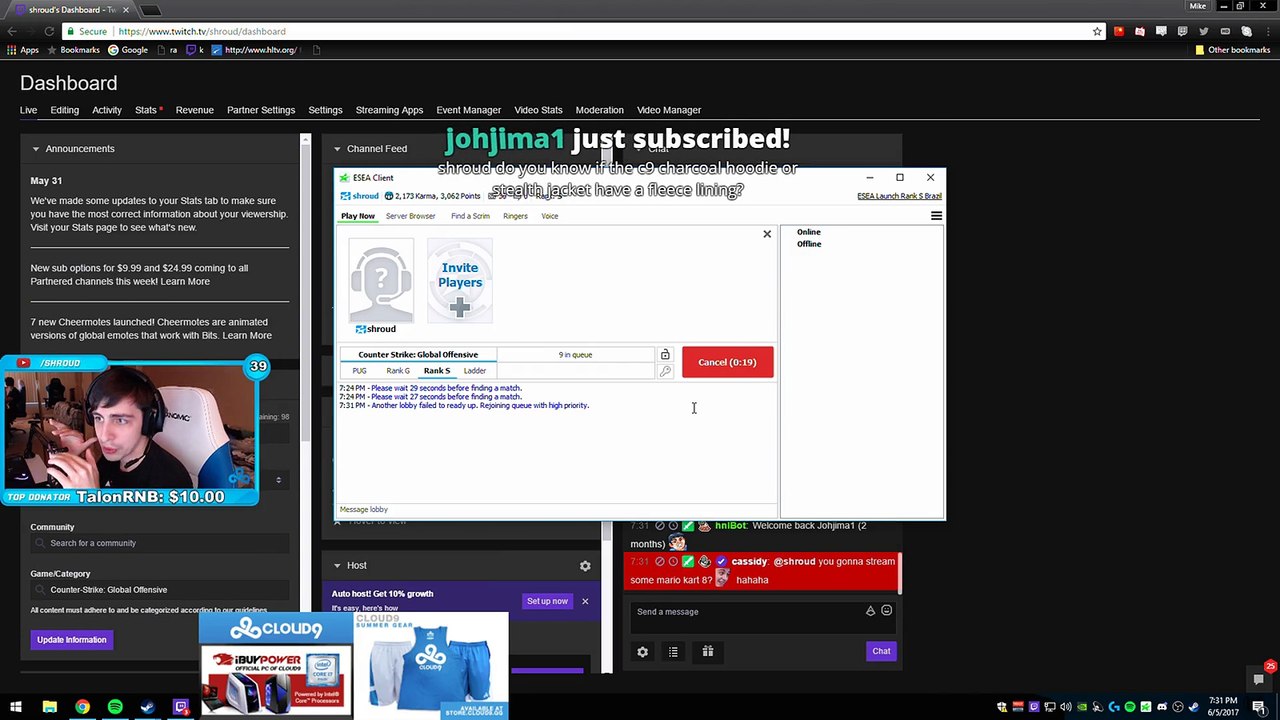Screen dimensions: 1280x720
Task: Dismiss the Auto host banner
Action: coord(585,601)
